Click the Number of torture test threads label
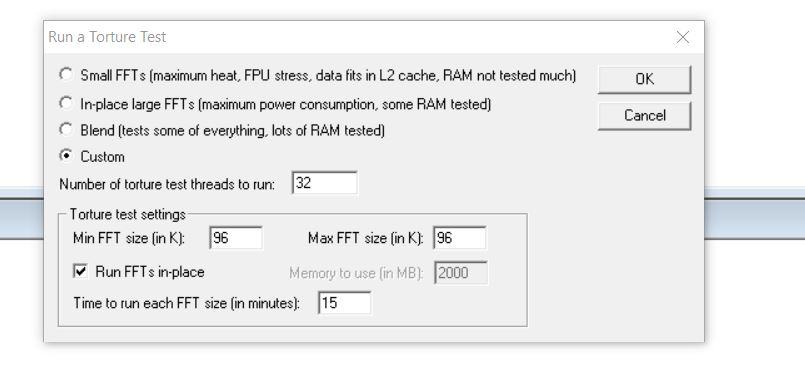805x376 pixels. click(x=167, y=184)
